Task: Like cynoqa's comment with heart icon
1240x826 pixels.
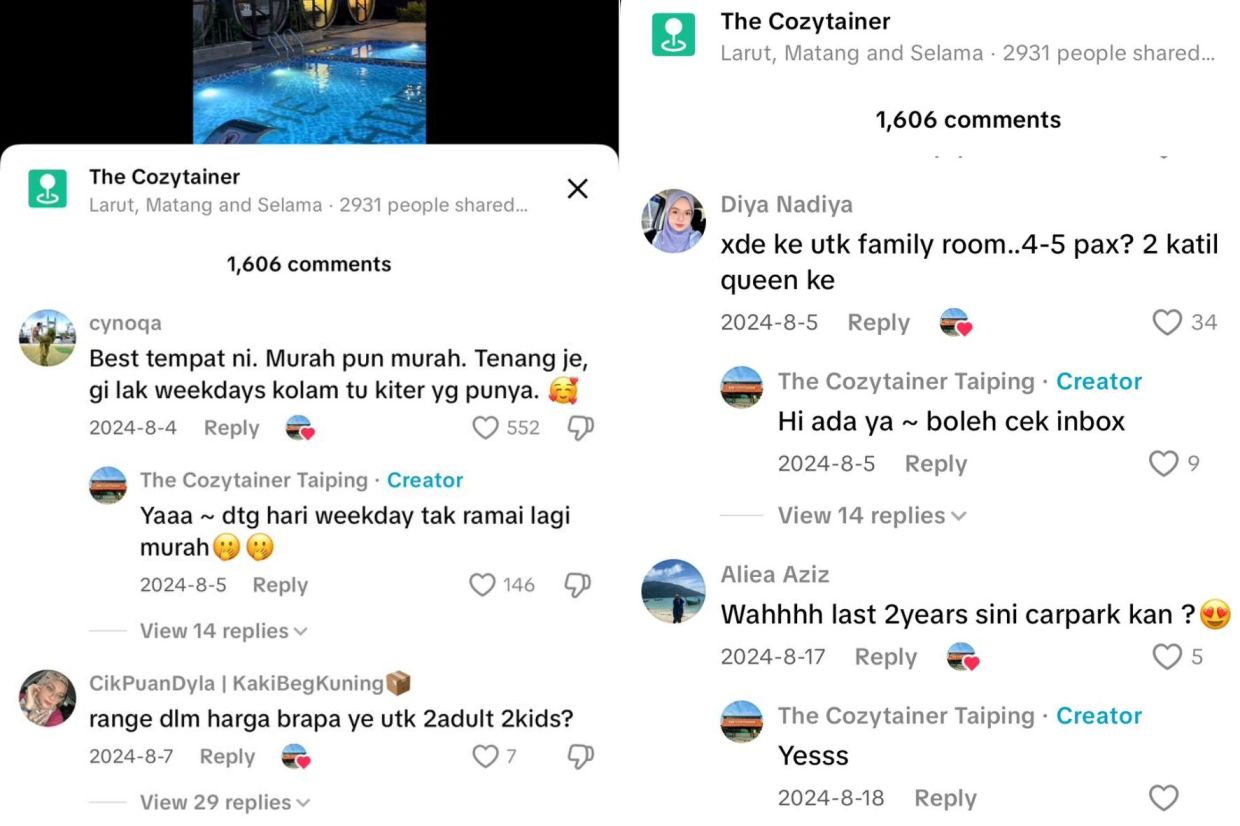Action: [485, 428]
